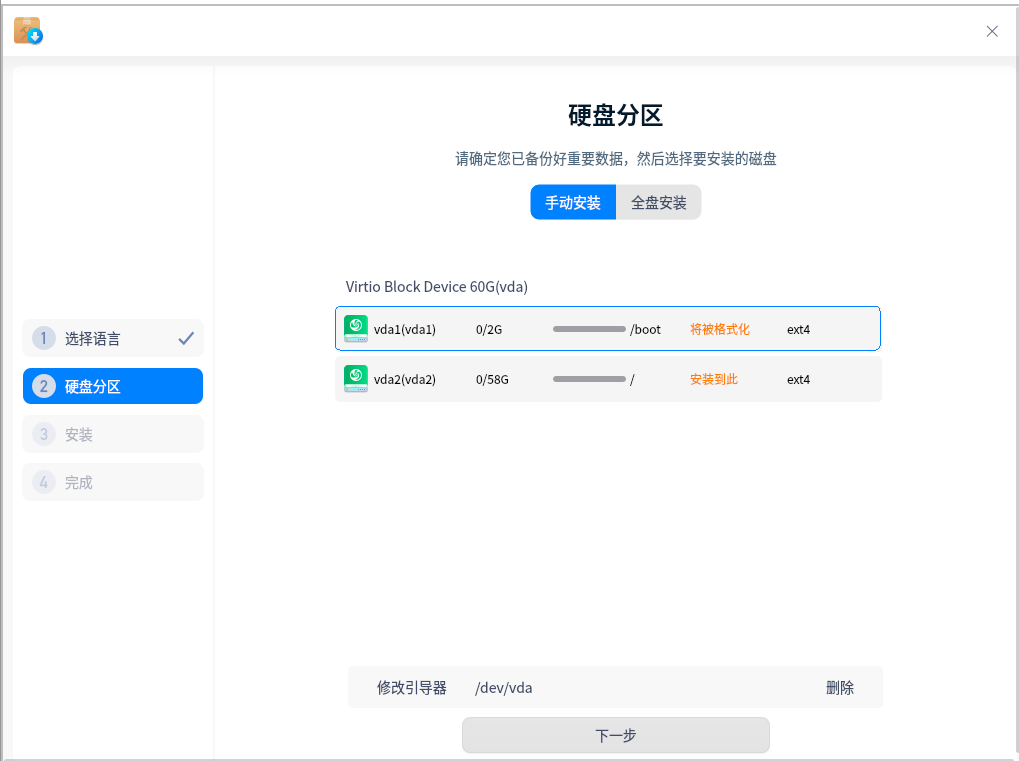Click the installer package icon in title bar
Viewport: 1019px width, 761px height.
pyautogui.click(x=28, y=31)
